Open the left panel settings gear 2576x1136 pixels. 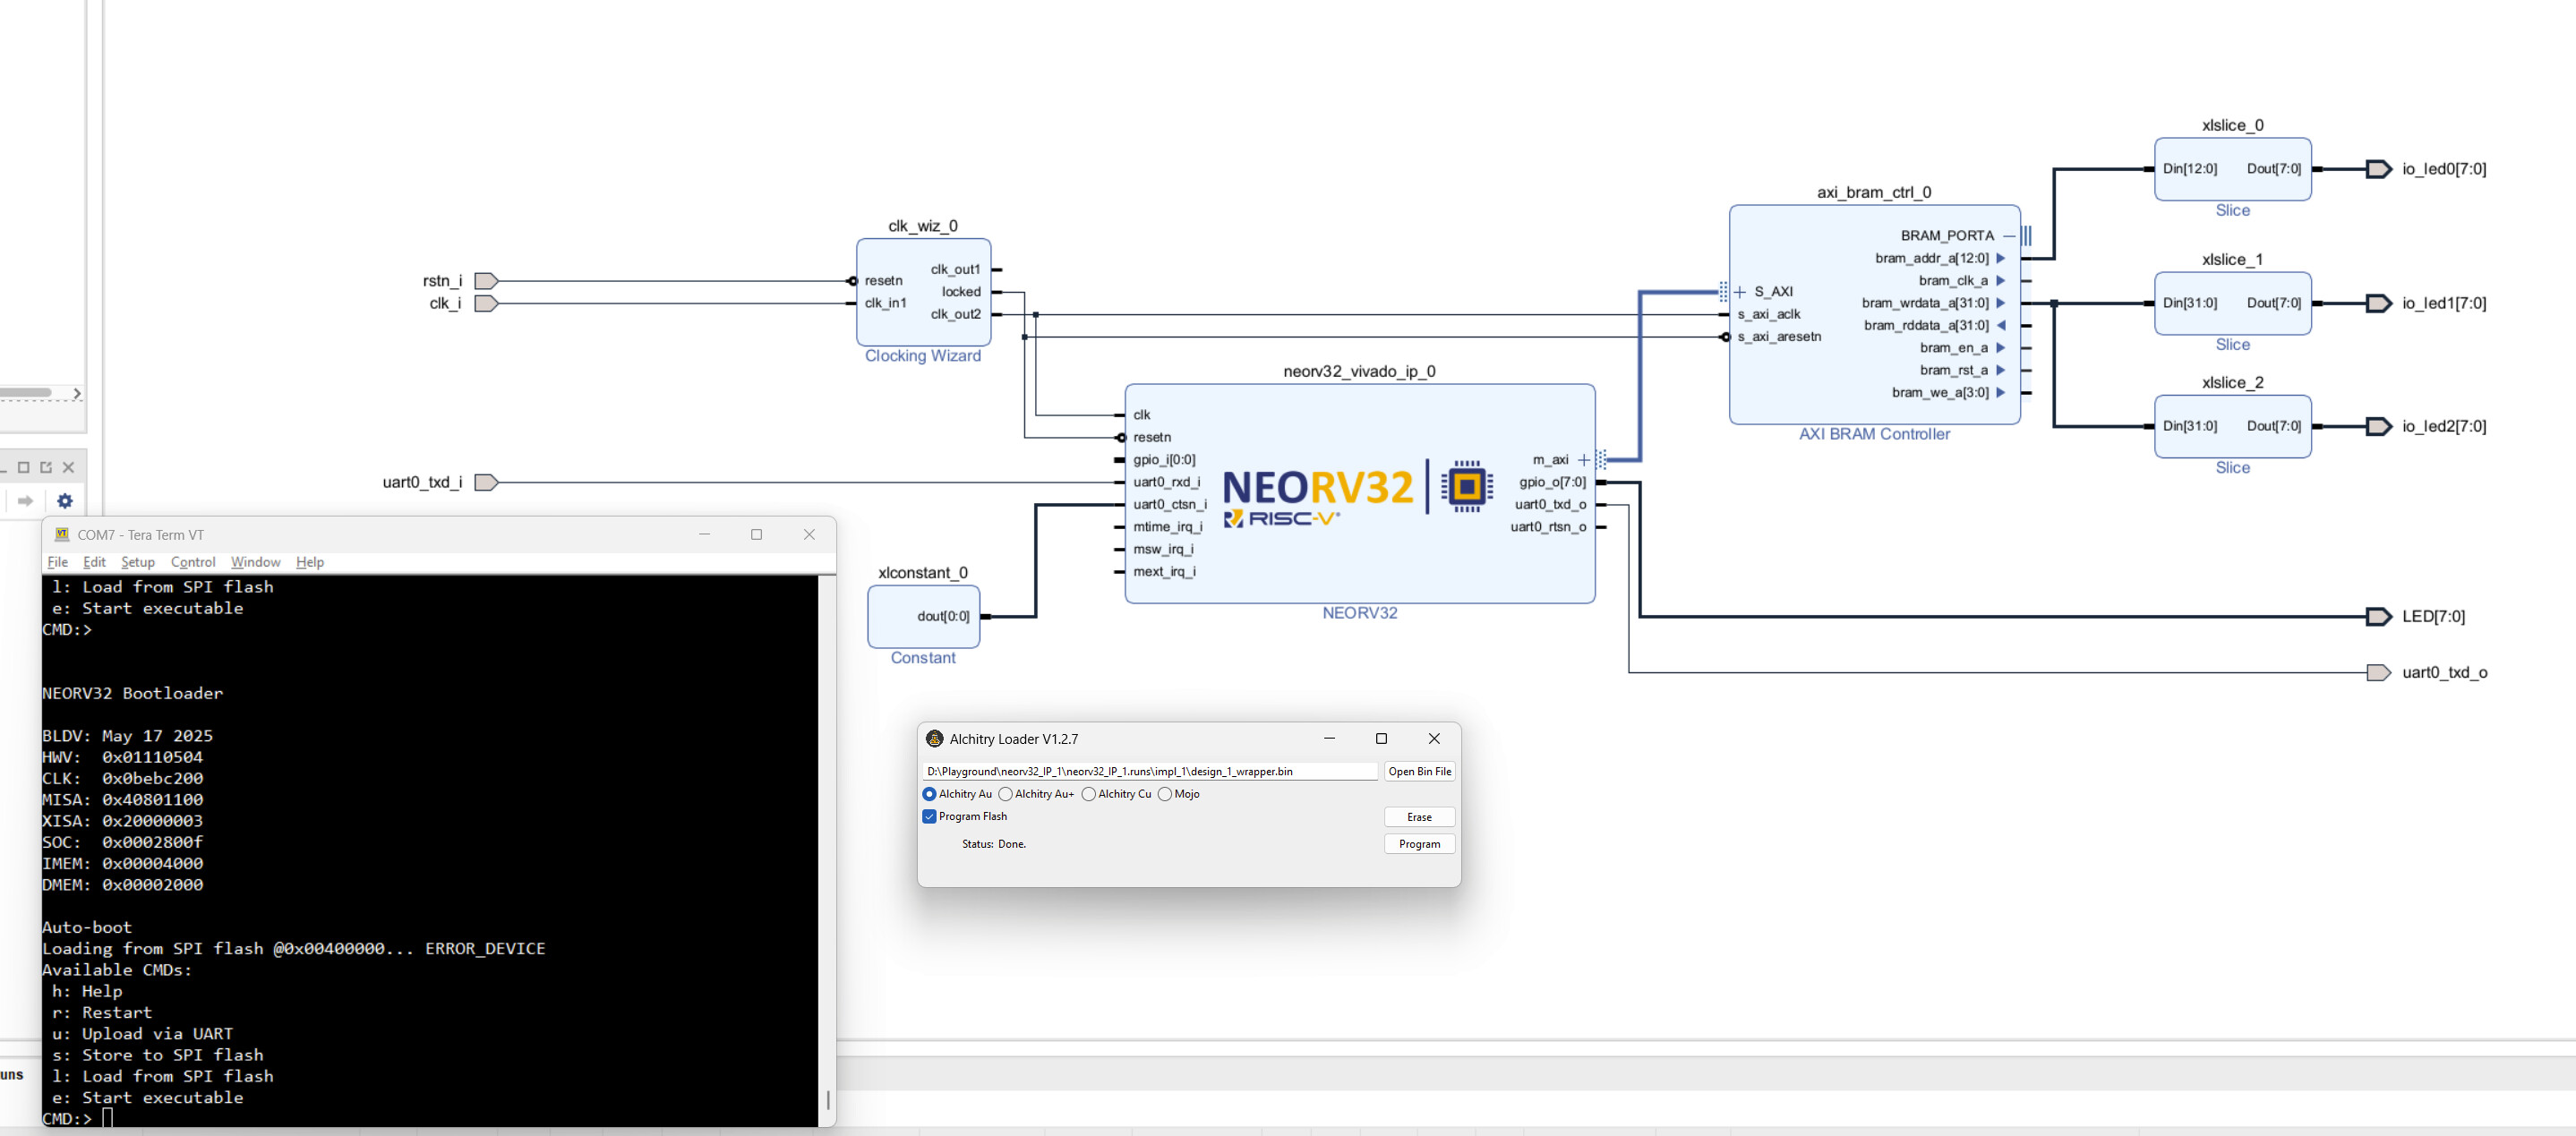pos(65,501)
